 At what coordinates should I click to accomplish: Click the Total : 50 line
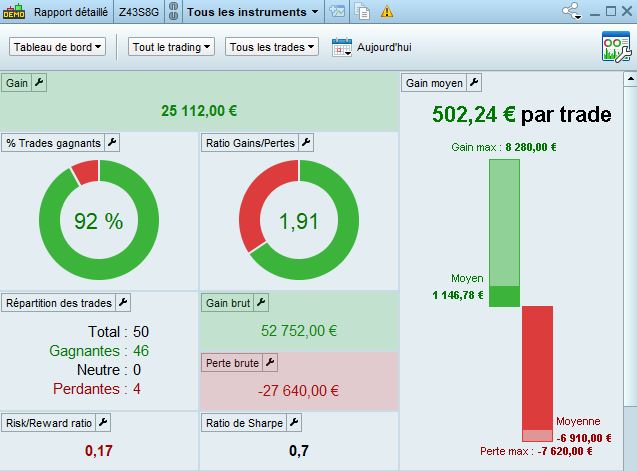(119, 332)
